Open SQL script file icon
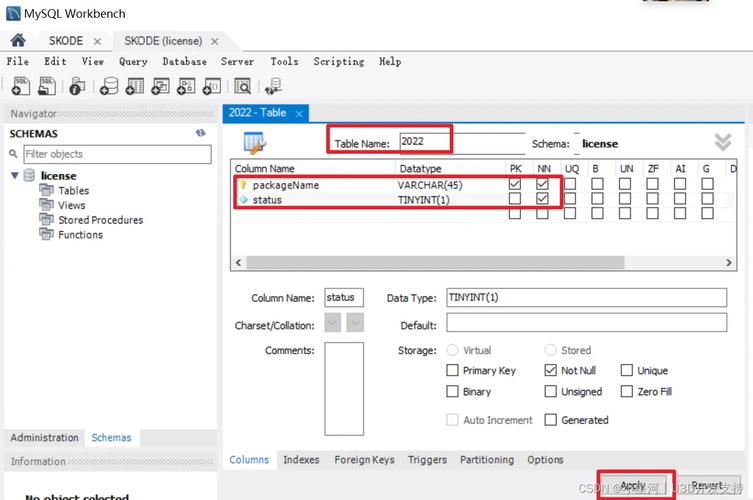 tap(47, 86)
